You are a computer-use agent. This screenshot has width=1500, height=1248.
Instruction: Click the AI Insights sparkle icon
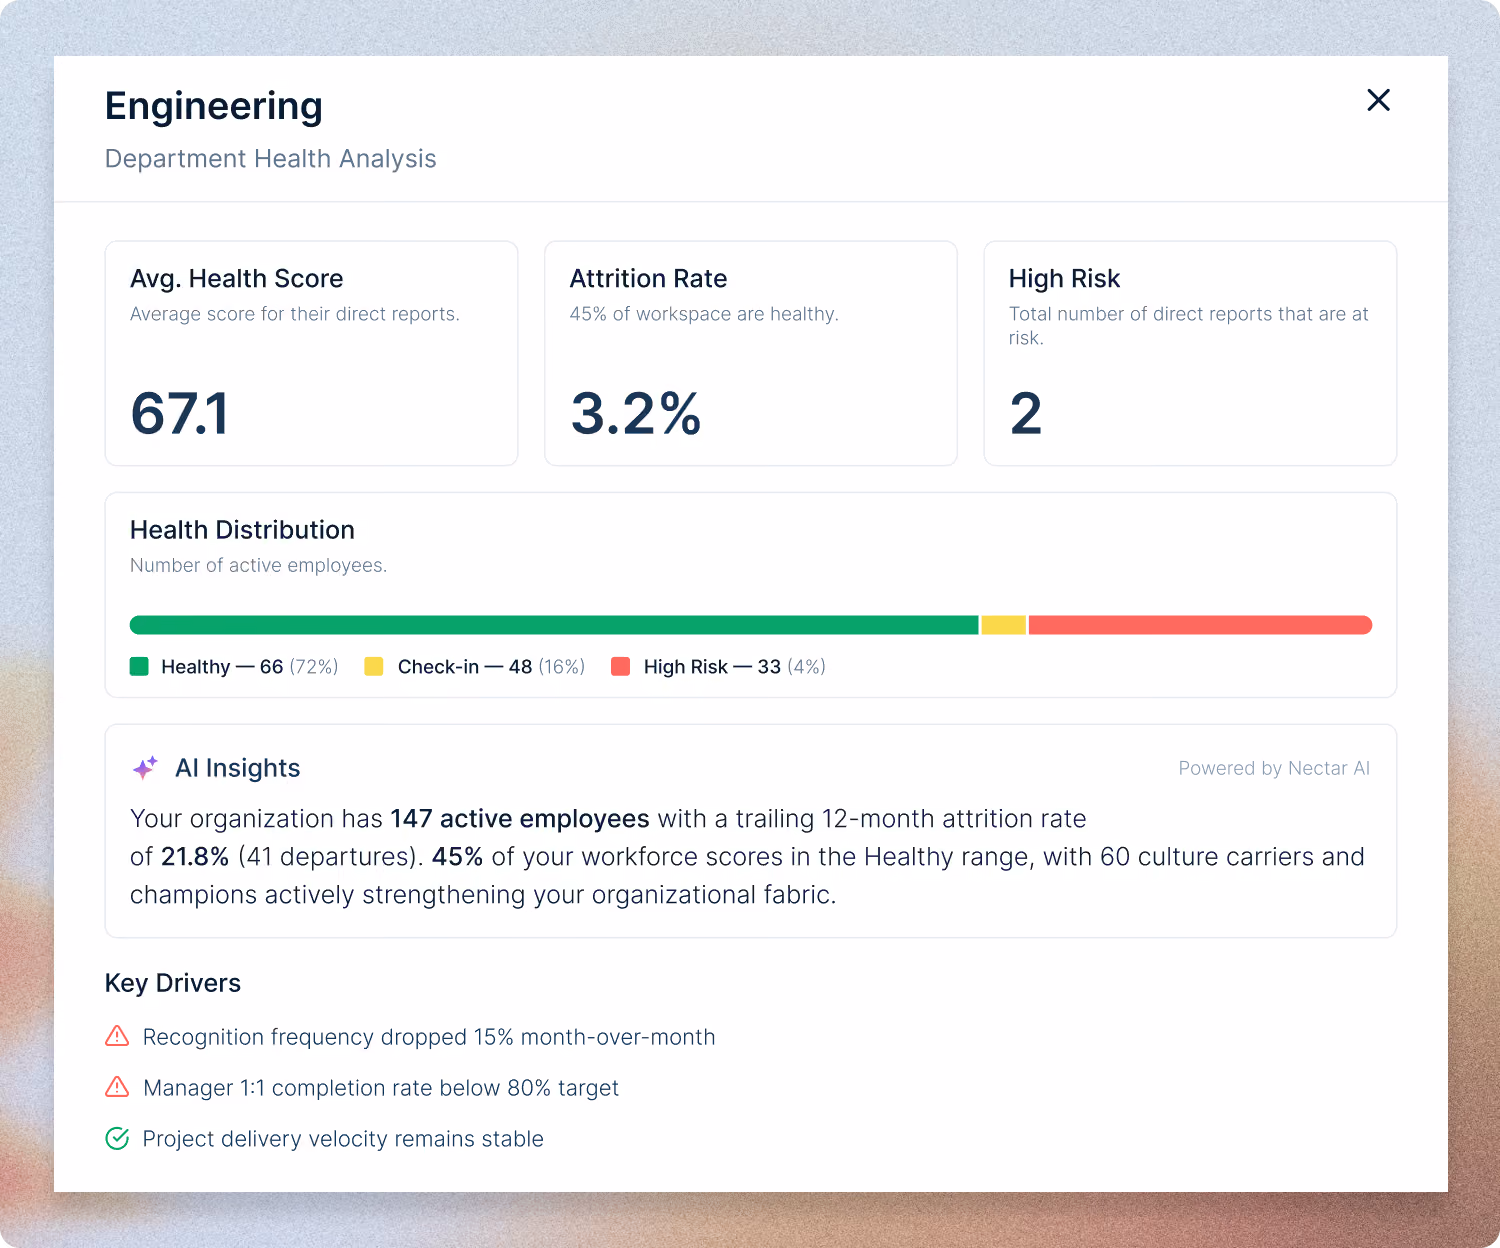pos(145,767)
